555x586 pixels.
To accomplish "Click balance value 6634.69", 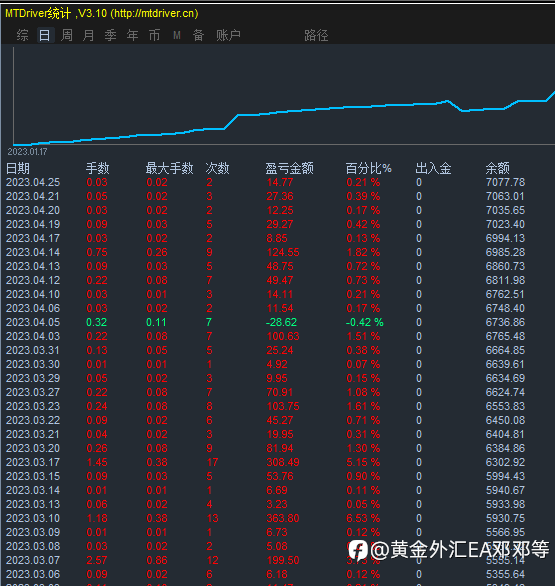I will [x=505, y=378].
